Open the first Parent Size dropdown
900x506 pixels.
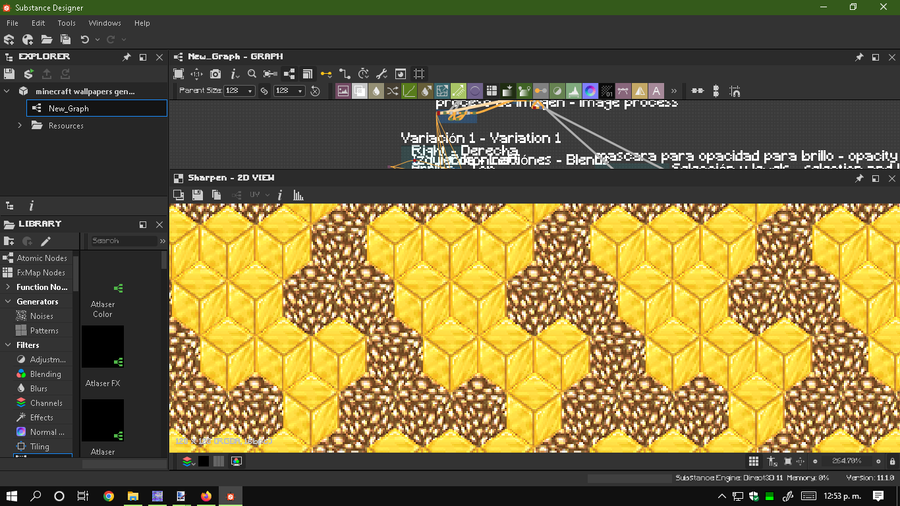pyautogui.click(x=240, y=91)
